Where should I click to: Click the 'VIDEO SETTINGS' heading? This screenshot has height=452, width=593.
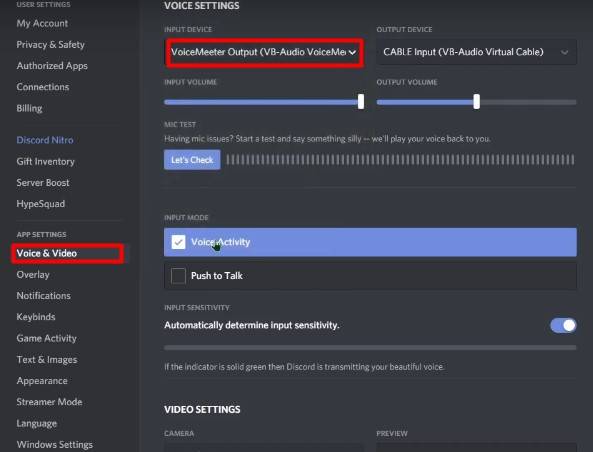202,410
